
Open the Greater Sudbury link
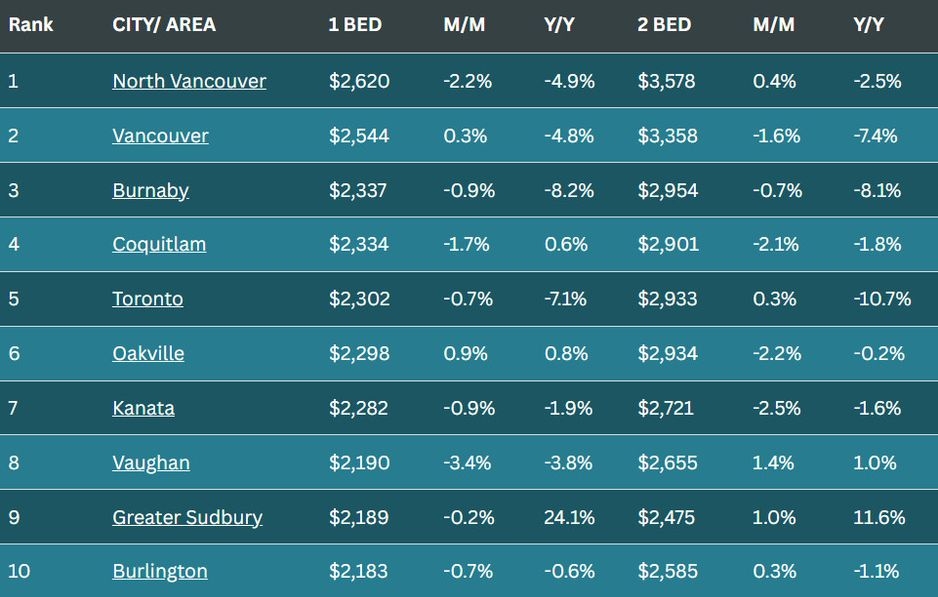[x=187, y=517]
